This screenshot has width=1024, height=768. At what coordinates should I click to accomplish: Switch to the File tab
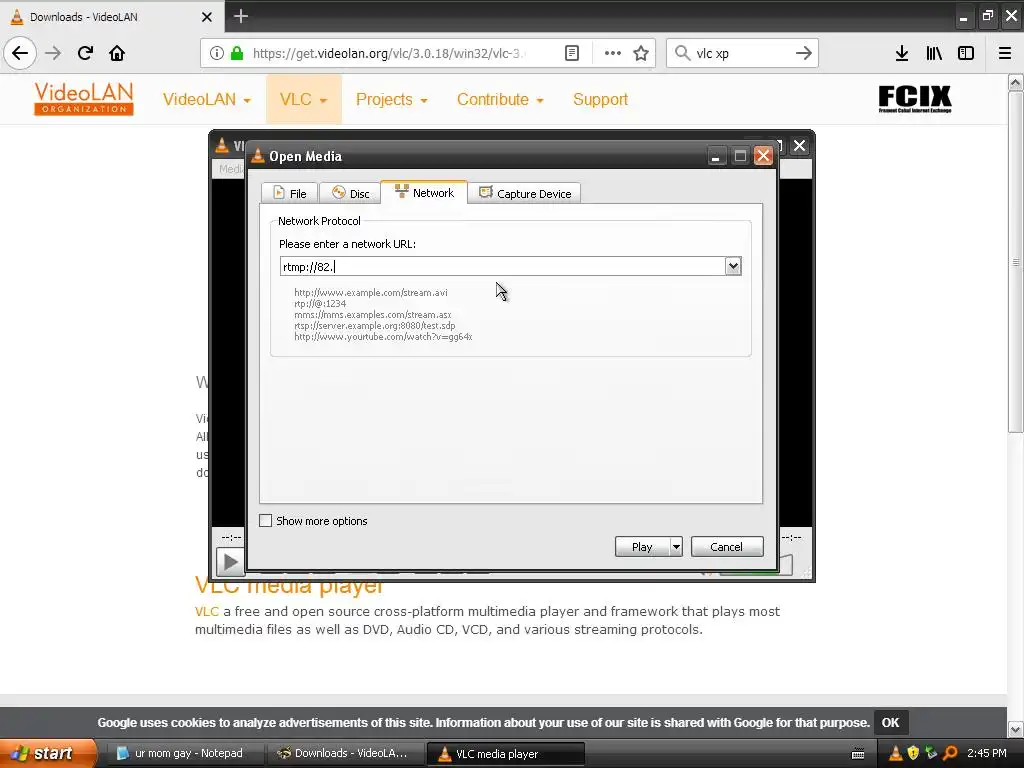click(x=289, y=193)
